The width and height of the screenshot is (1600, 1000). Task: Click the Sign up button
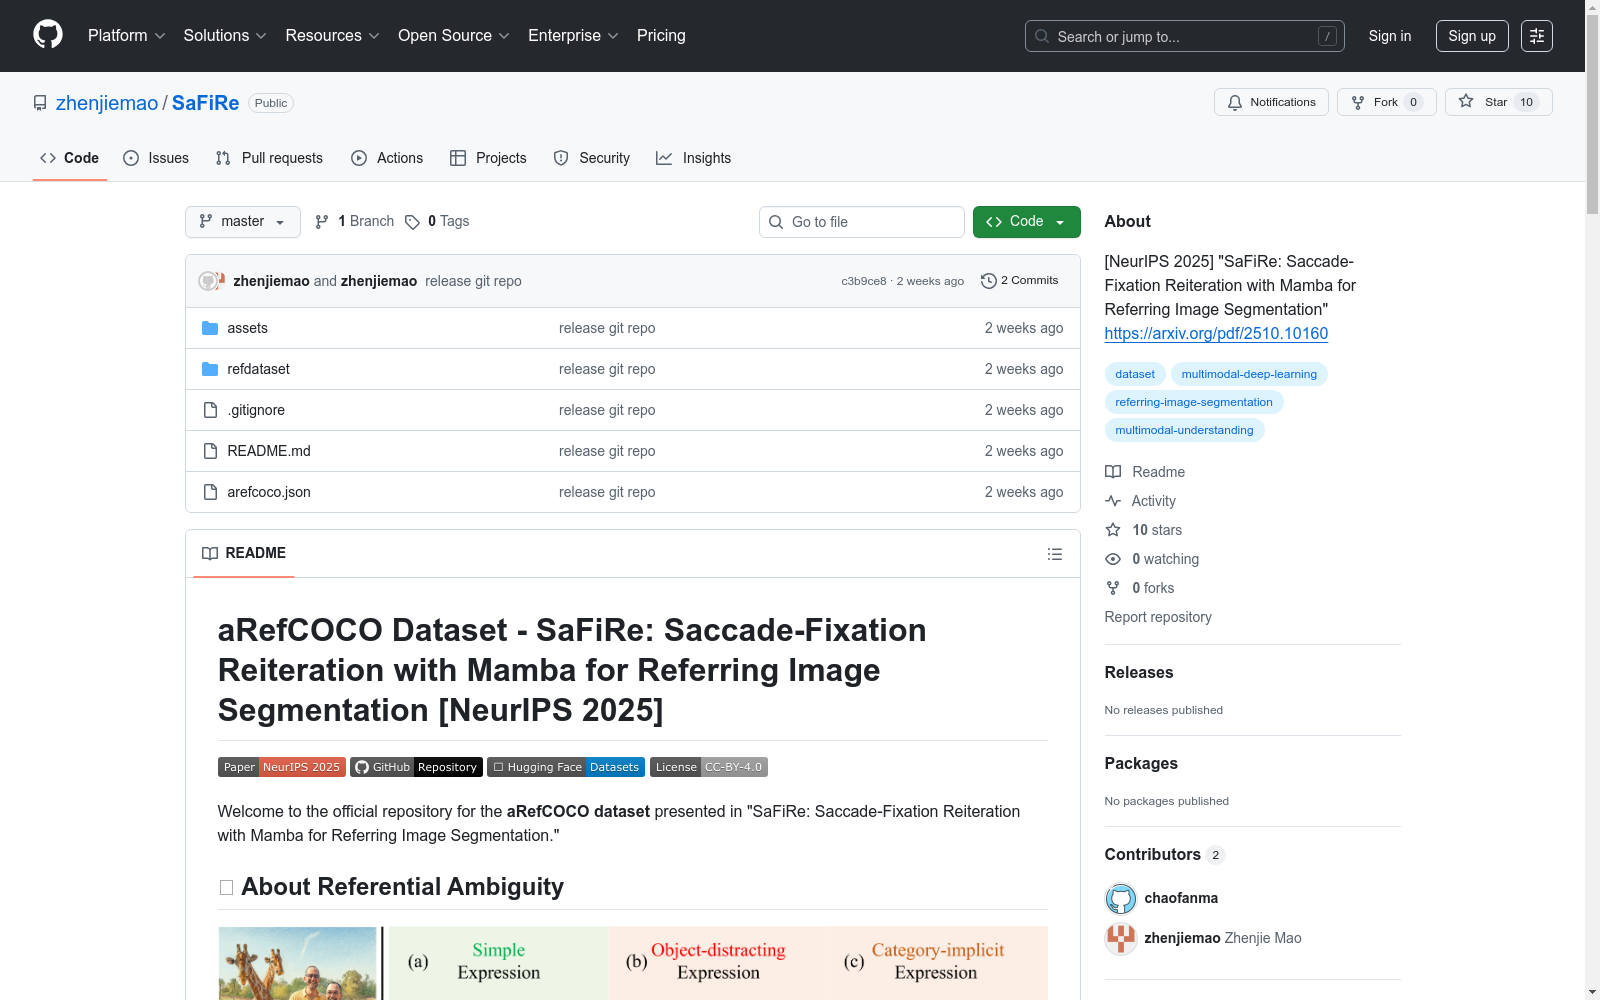point(1472,36)
